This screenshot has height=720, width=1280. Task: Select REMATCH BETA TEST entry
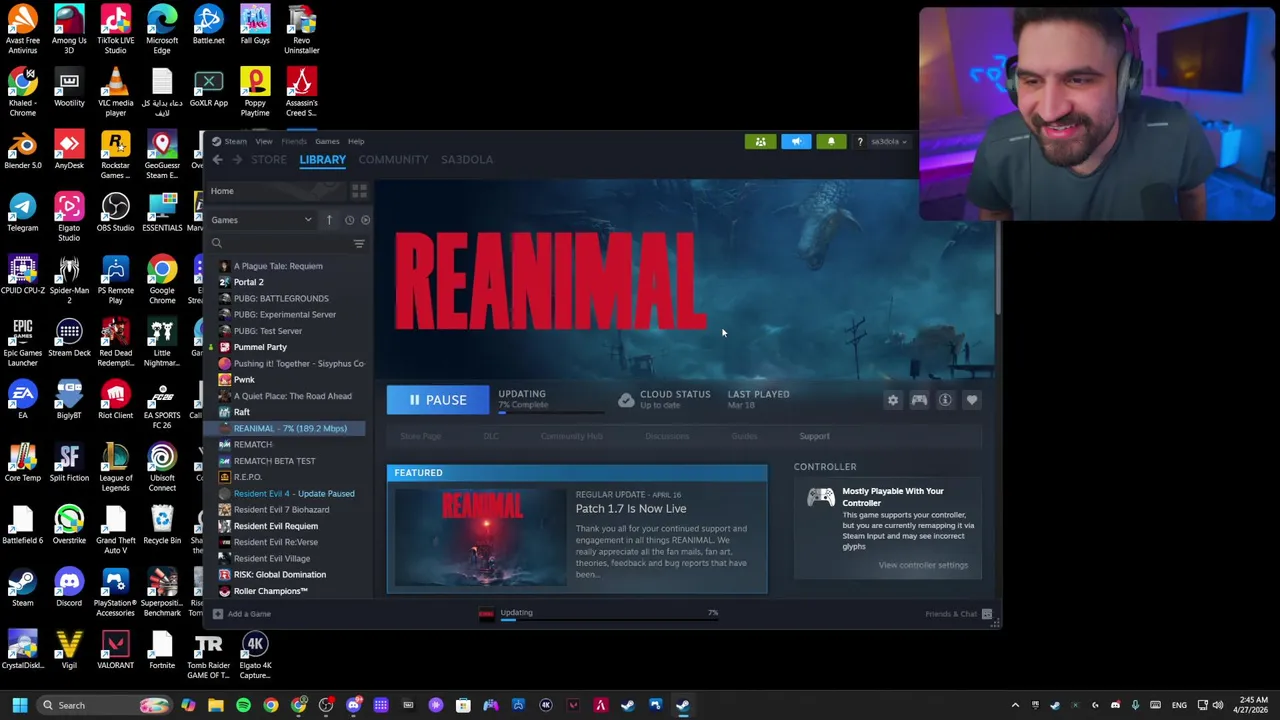(274, 461)
